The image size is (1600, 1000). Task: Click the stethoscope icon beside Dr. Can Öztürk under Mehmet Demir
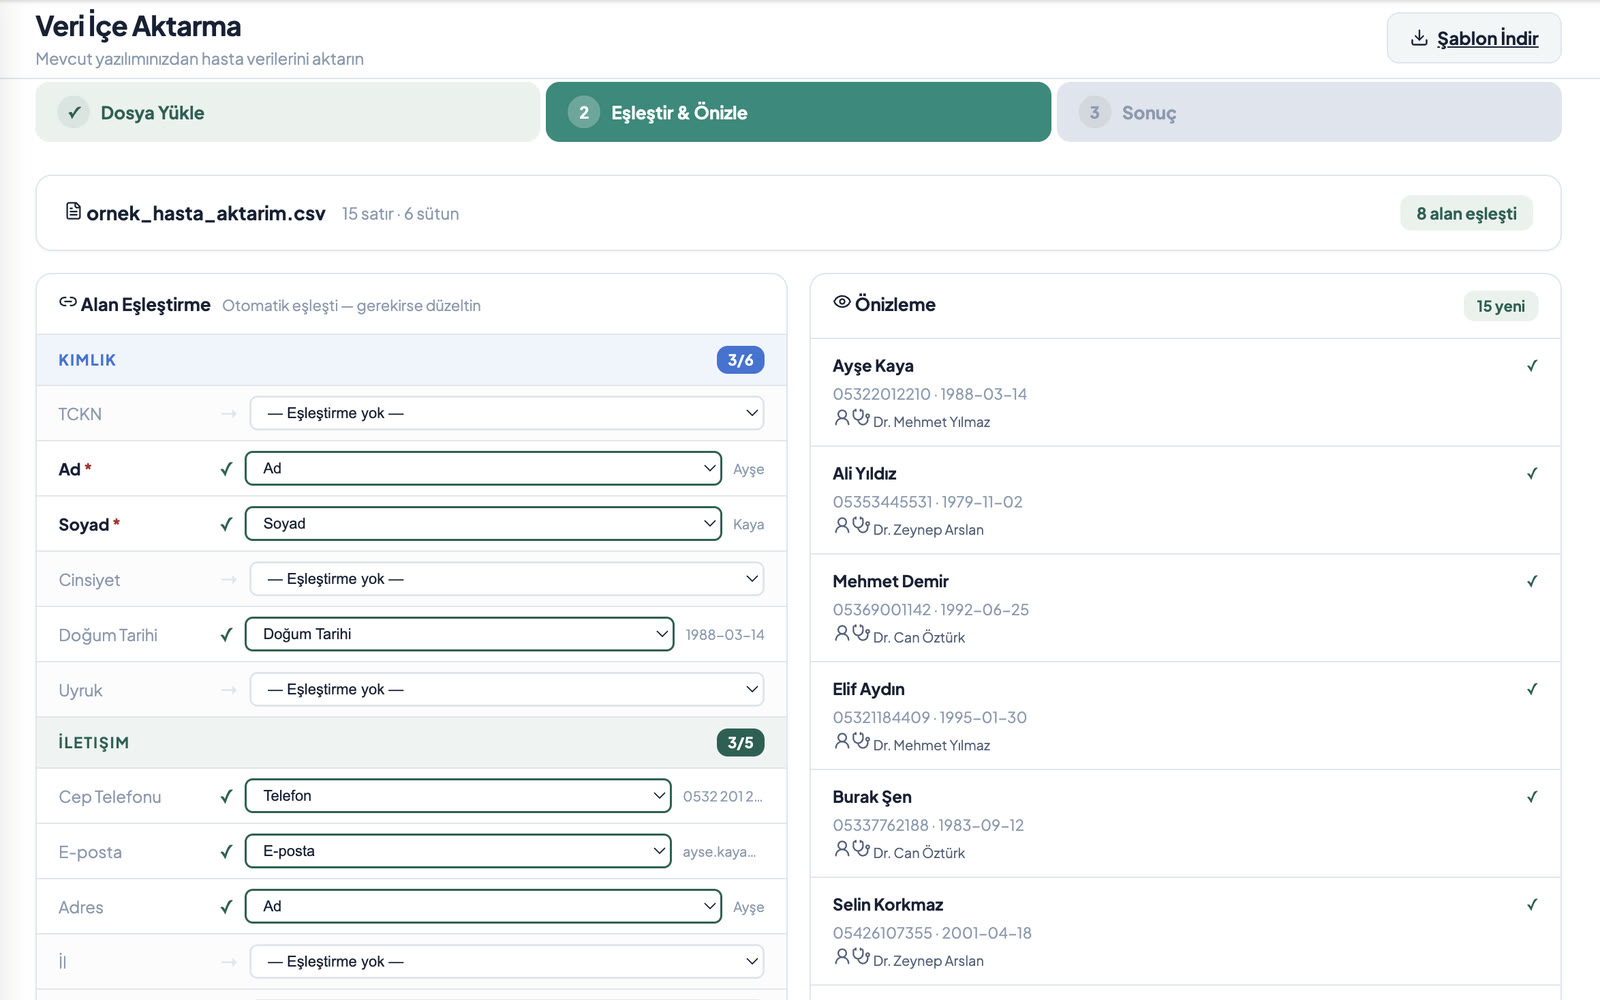861,633
